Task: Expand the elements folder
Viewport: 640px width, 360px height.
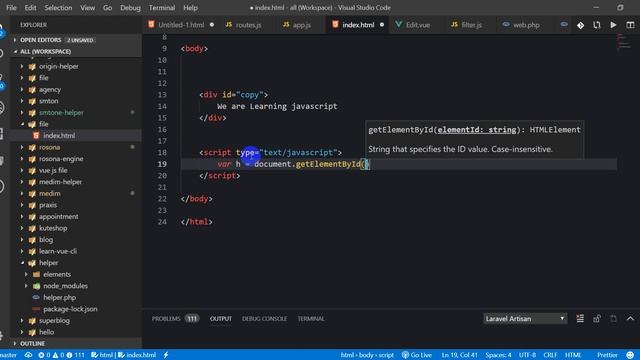Action: click(57, 274)
